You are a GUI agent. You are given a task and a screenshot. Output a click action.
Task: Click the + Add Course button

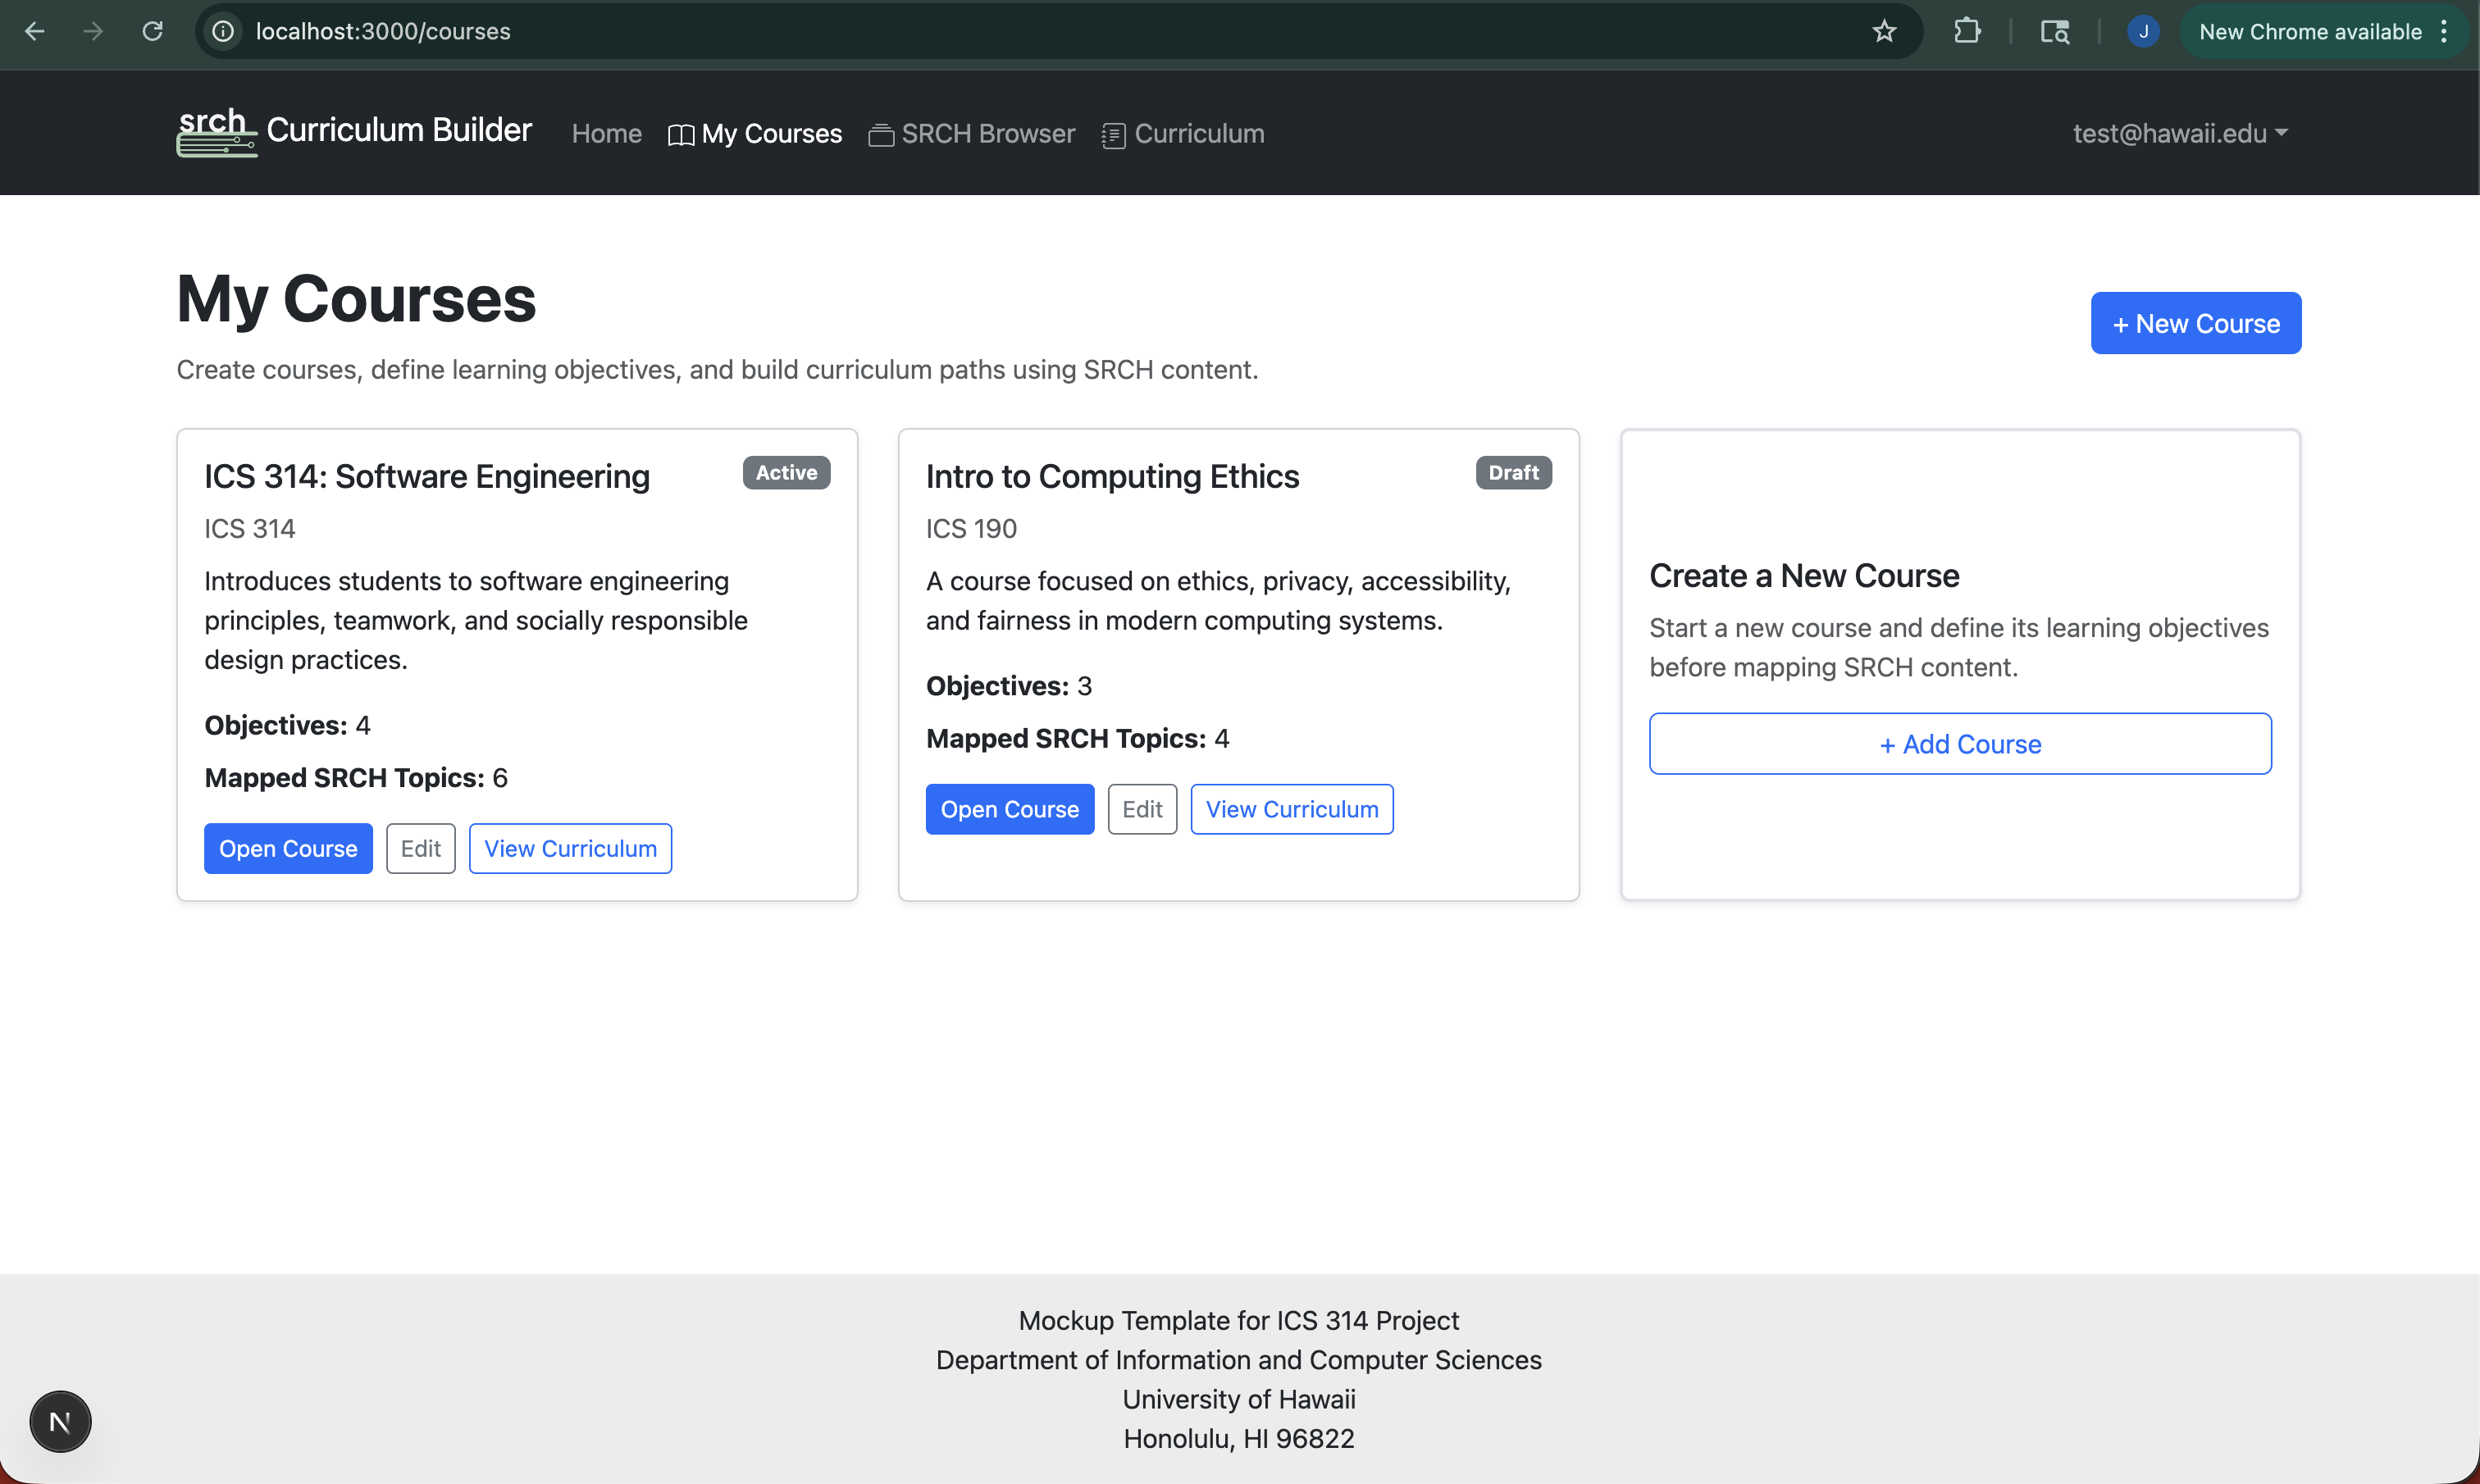[x=1960, y=744]
